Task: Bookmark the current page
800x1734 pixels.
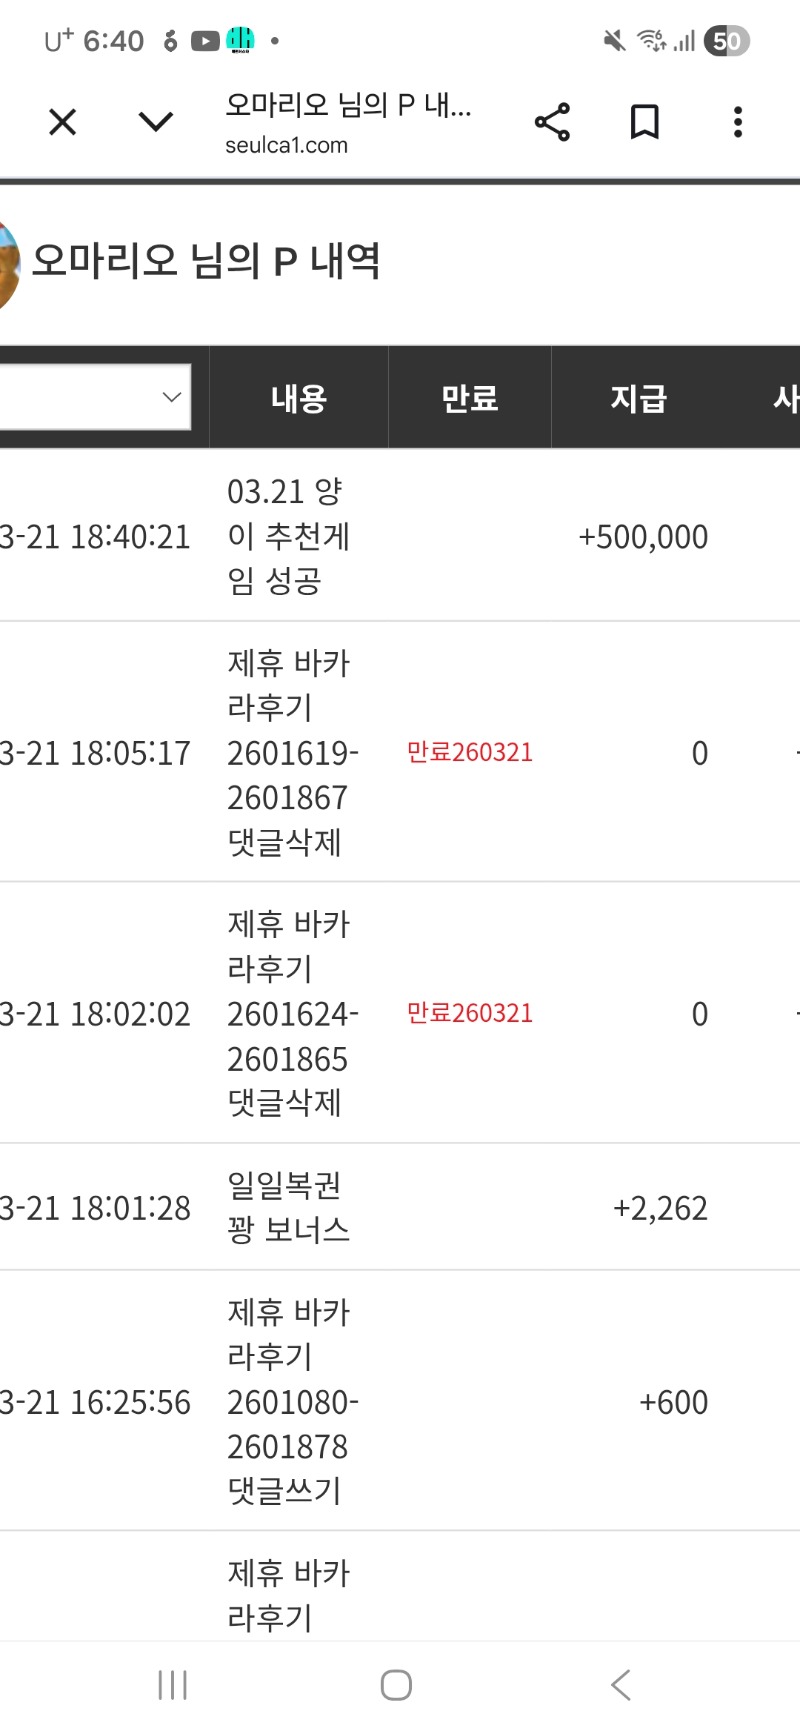Action: tap(645, 122)
